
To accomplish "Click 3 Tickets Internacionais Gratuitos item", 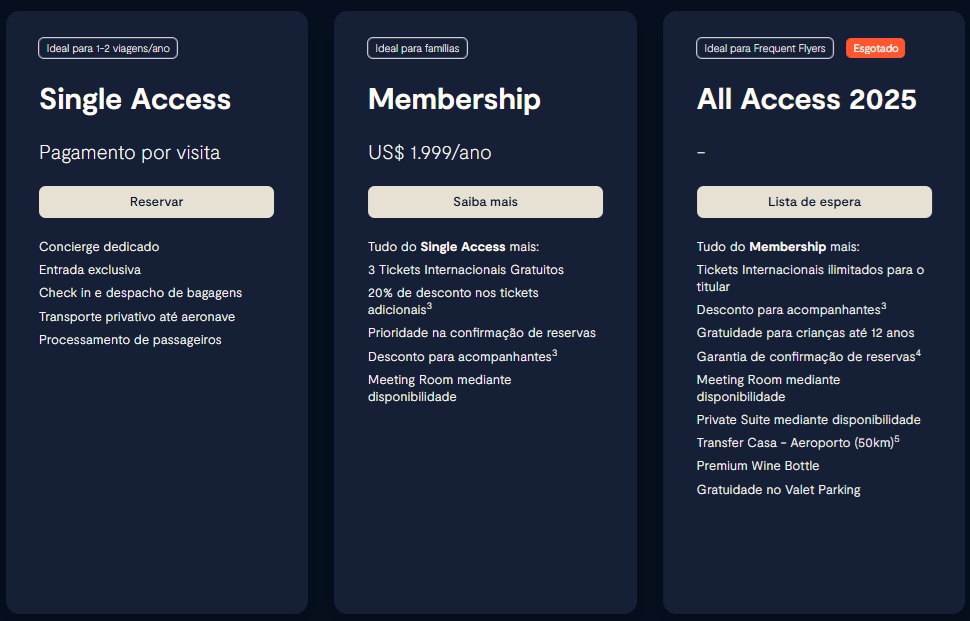I will (466, 270).
